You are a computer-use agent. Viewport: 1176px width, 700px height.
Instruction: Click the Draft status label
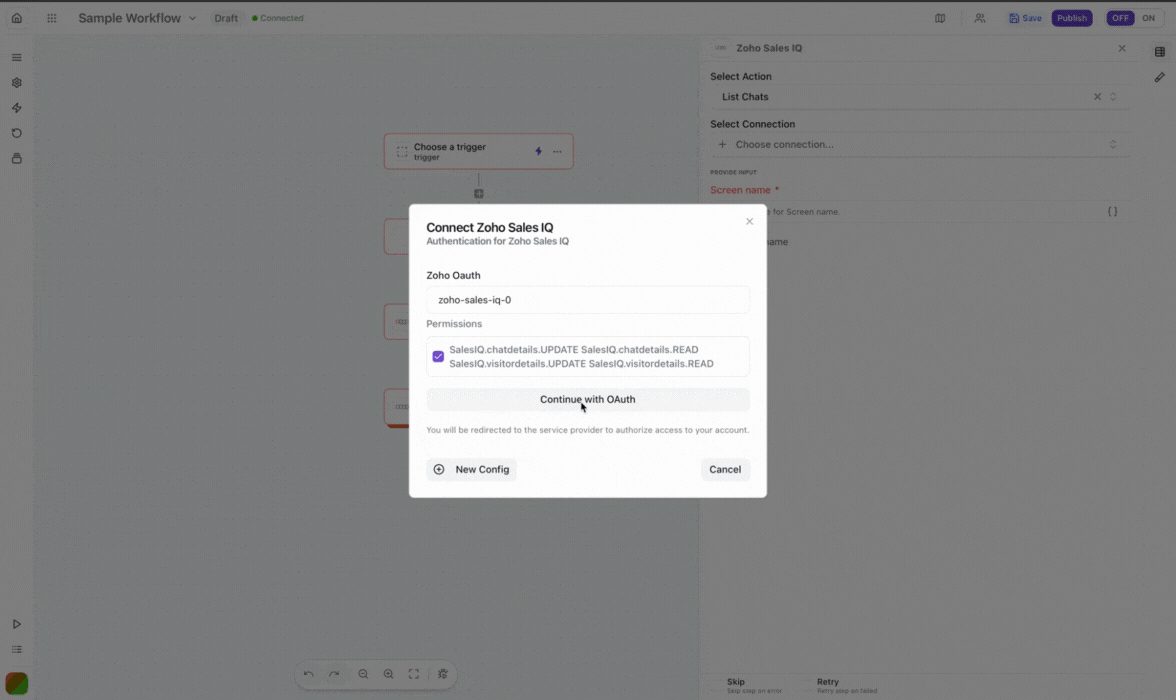pyautogui.click(x=226, y=17)
